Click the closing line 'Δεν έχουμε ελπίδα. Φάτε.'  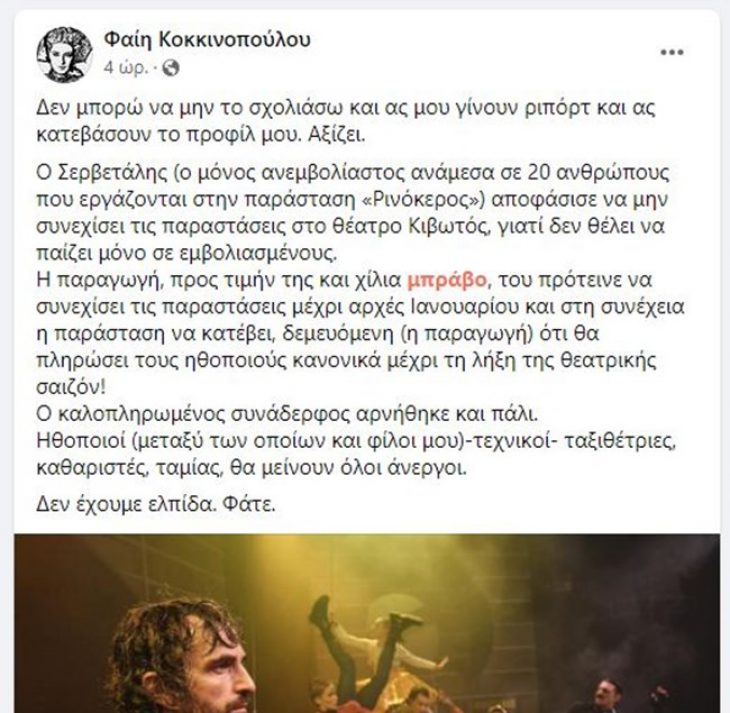point(156,504)
